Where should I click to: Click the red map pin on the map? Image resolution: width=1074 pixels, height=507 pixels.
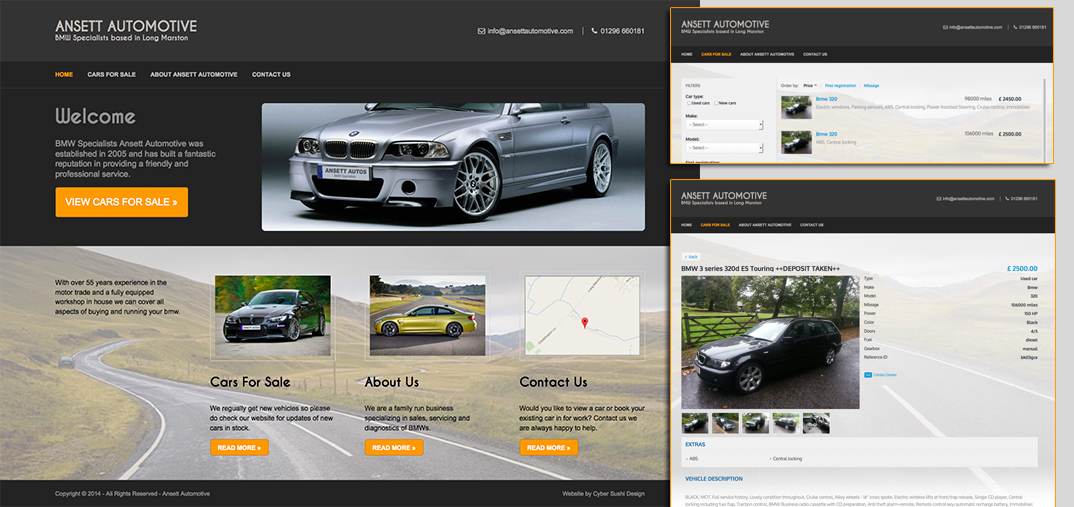(x=584, y=322)
